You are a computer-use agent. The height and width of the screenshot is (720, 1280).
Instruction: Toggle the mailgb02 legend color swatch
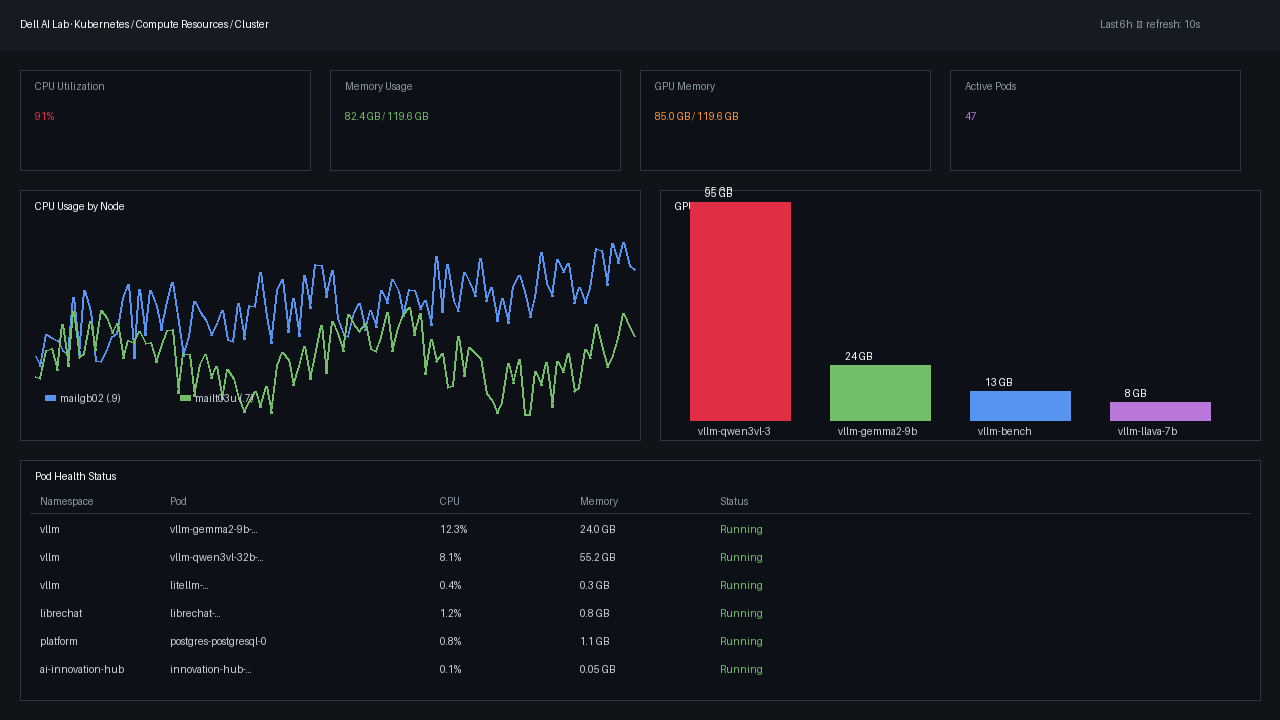coord(51,398)
